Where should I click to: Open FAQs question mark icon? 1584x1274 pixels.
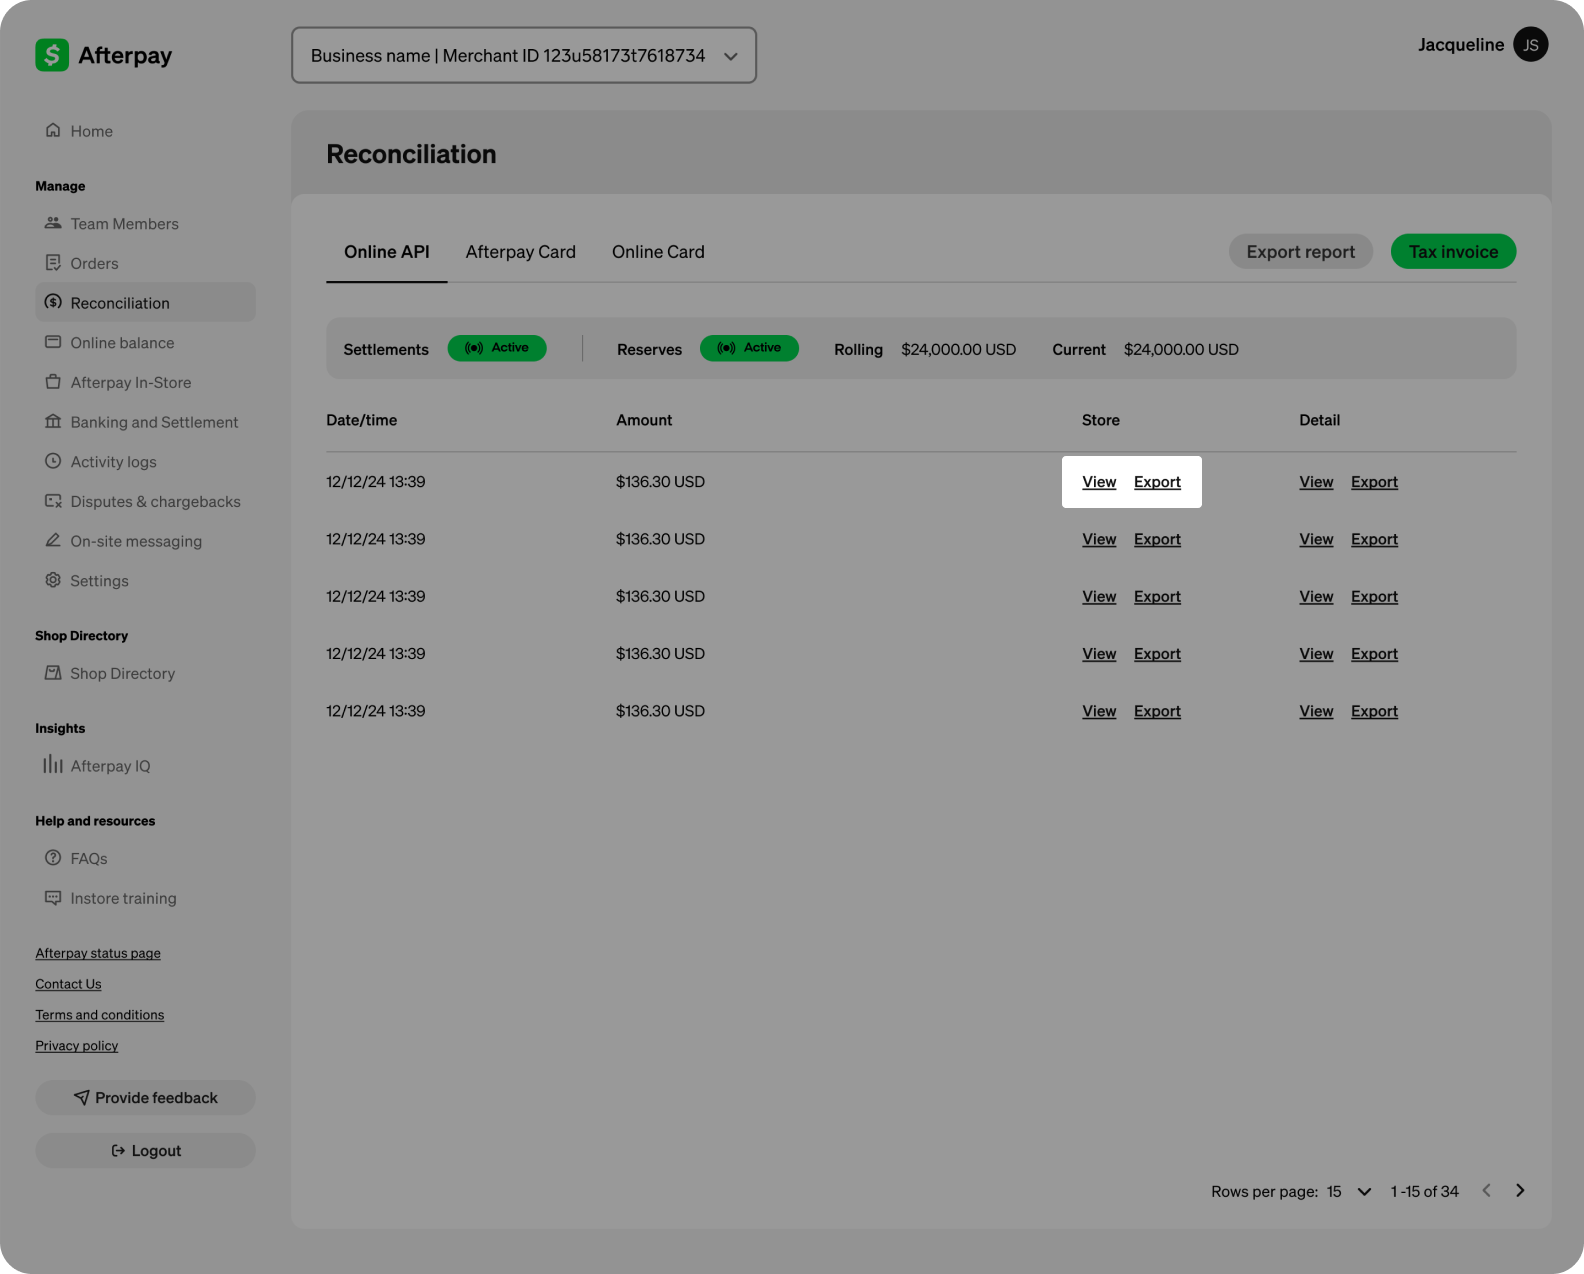(x=53, y=858)
